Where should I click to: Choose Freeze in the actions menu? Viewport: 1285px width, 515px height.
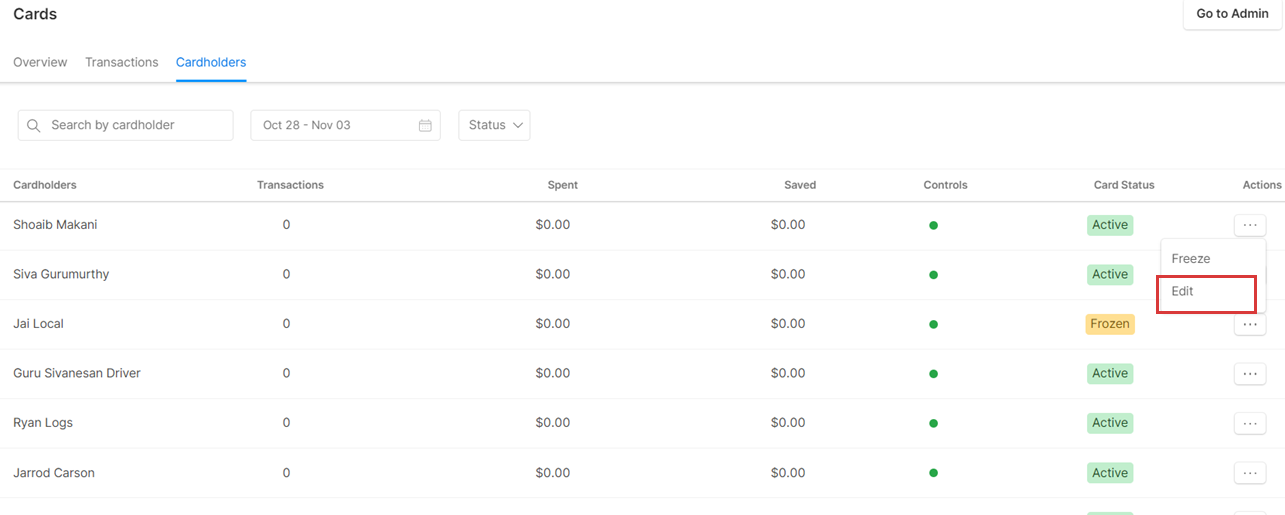point(1191,258)
